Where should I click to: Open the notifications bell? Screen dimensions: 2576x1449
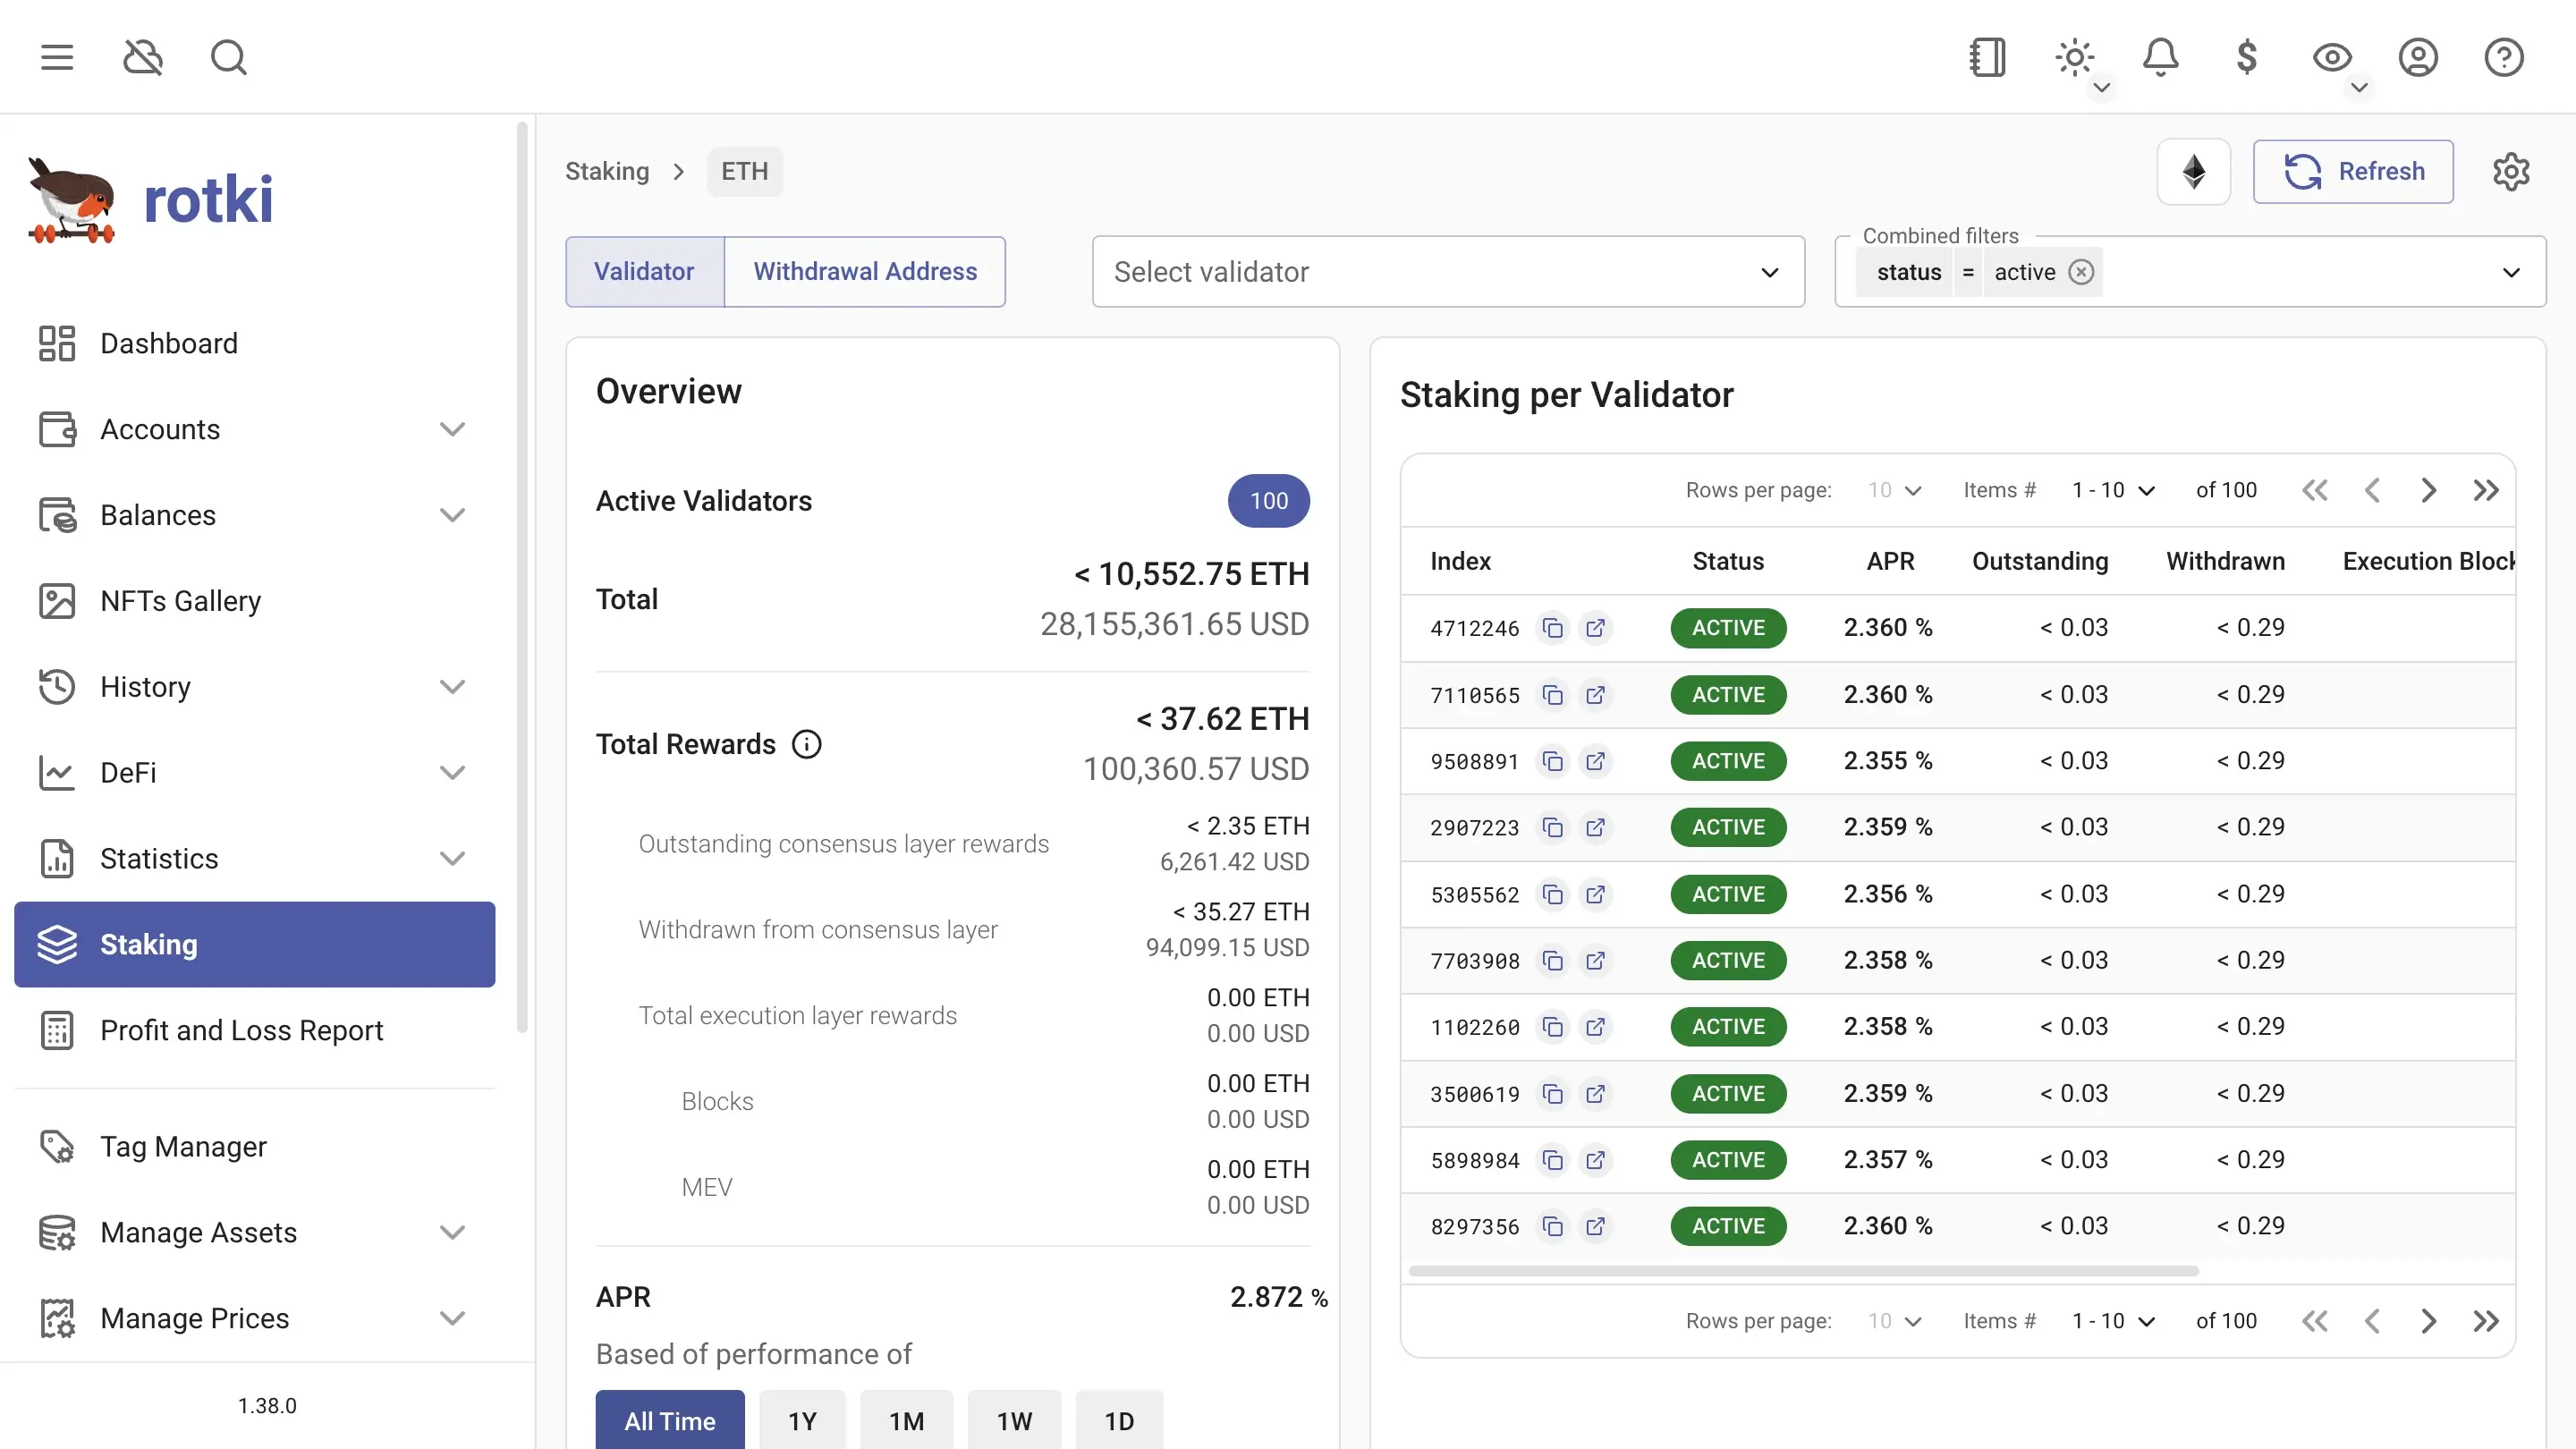coord(2160,57)
